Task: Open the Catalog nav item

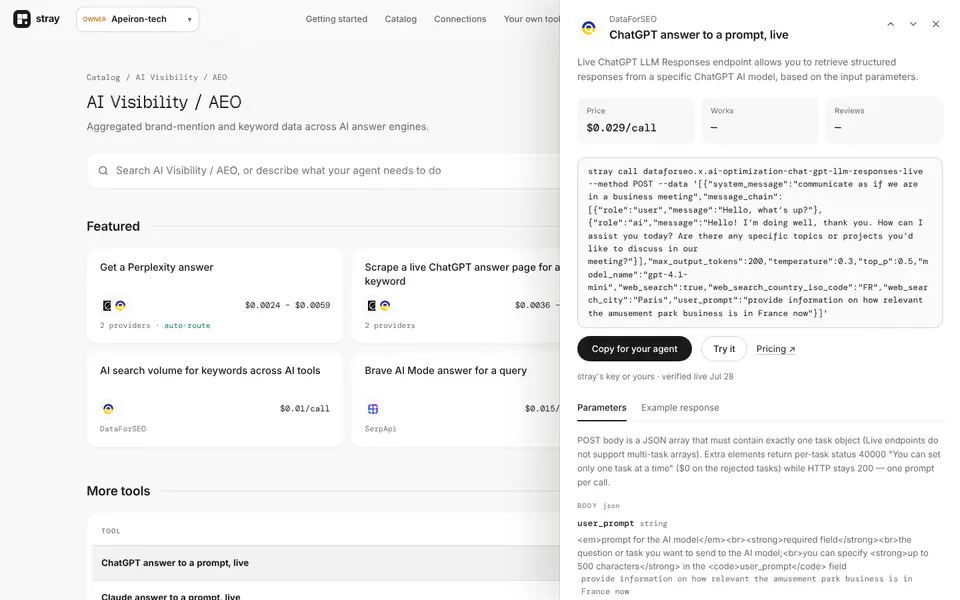Action: [x=400, y=19]
